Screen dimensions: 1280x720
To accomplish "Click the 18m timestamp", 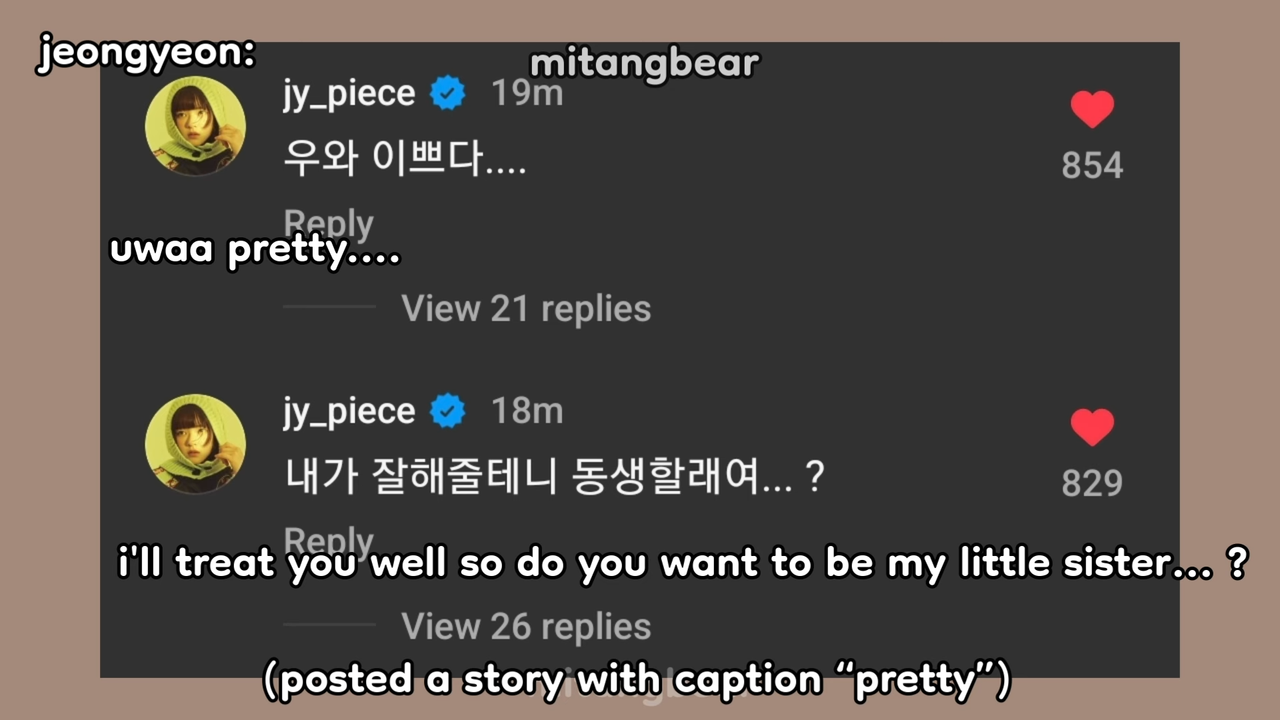I will click(x=527, y=412).
